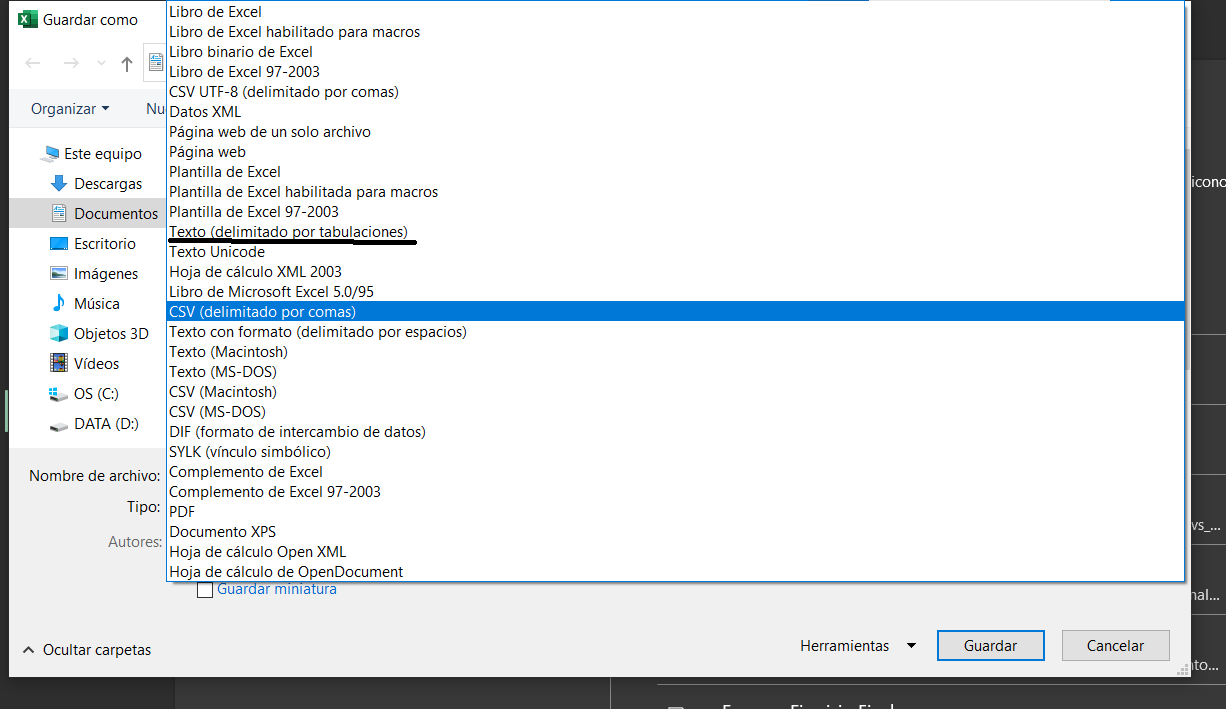Choose Texto (delimitado por tabulaciones) format
Viewport: 1226px width, 709px height.
288,232
